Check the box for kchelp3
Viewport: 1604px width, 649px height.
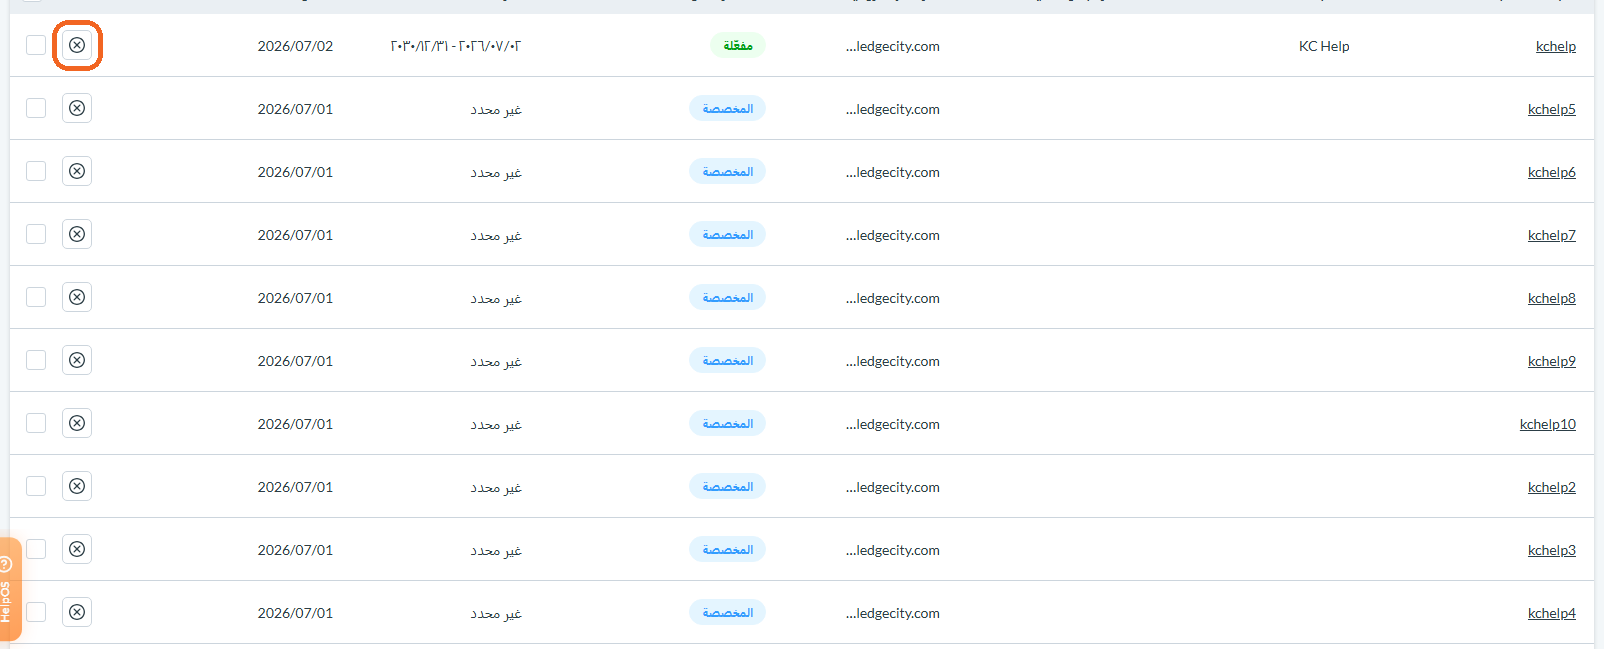click(36, 549)
